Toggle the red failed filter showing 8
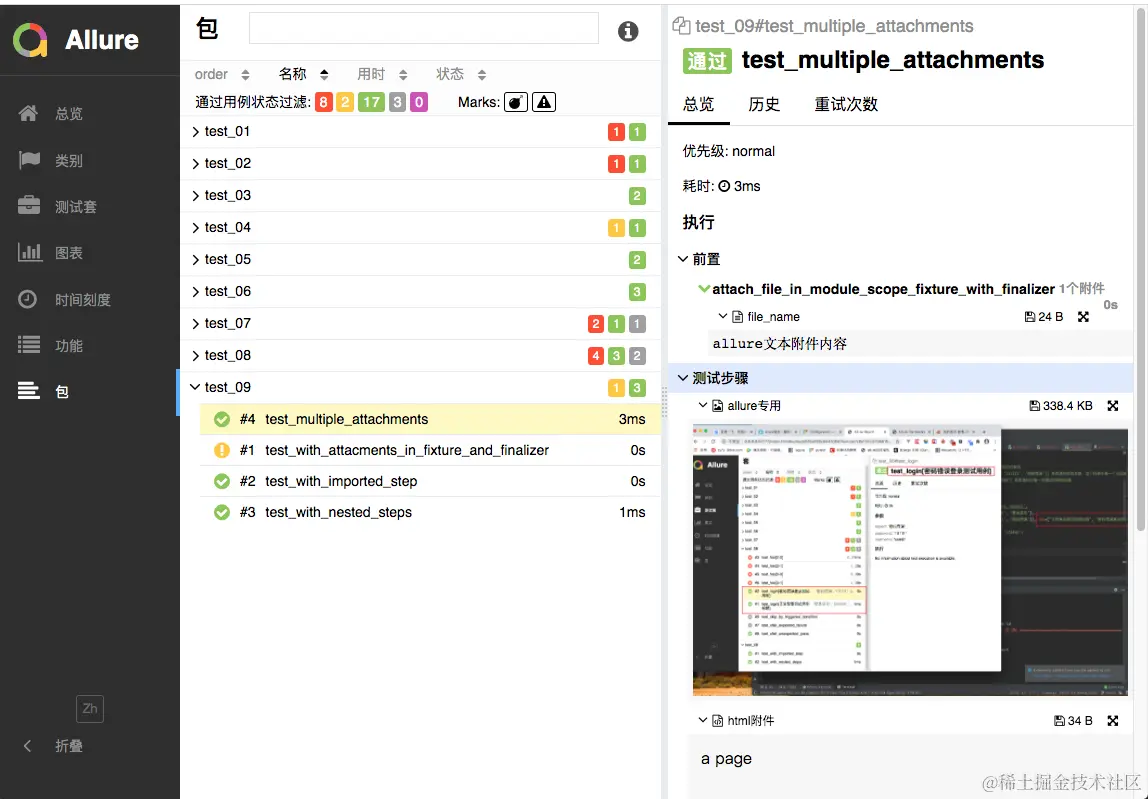Screen dimensions: 1148x799 pos(323,103)
